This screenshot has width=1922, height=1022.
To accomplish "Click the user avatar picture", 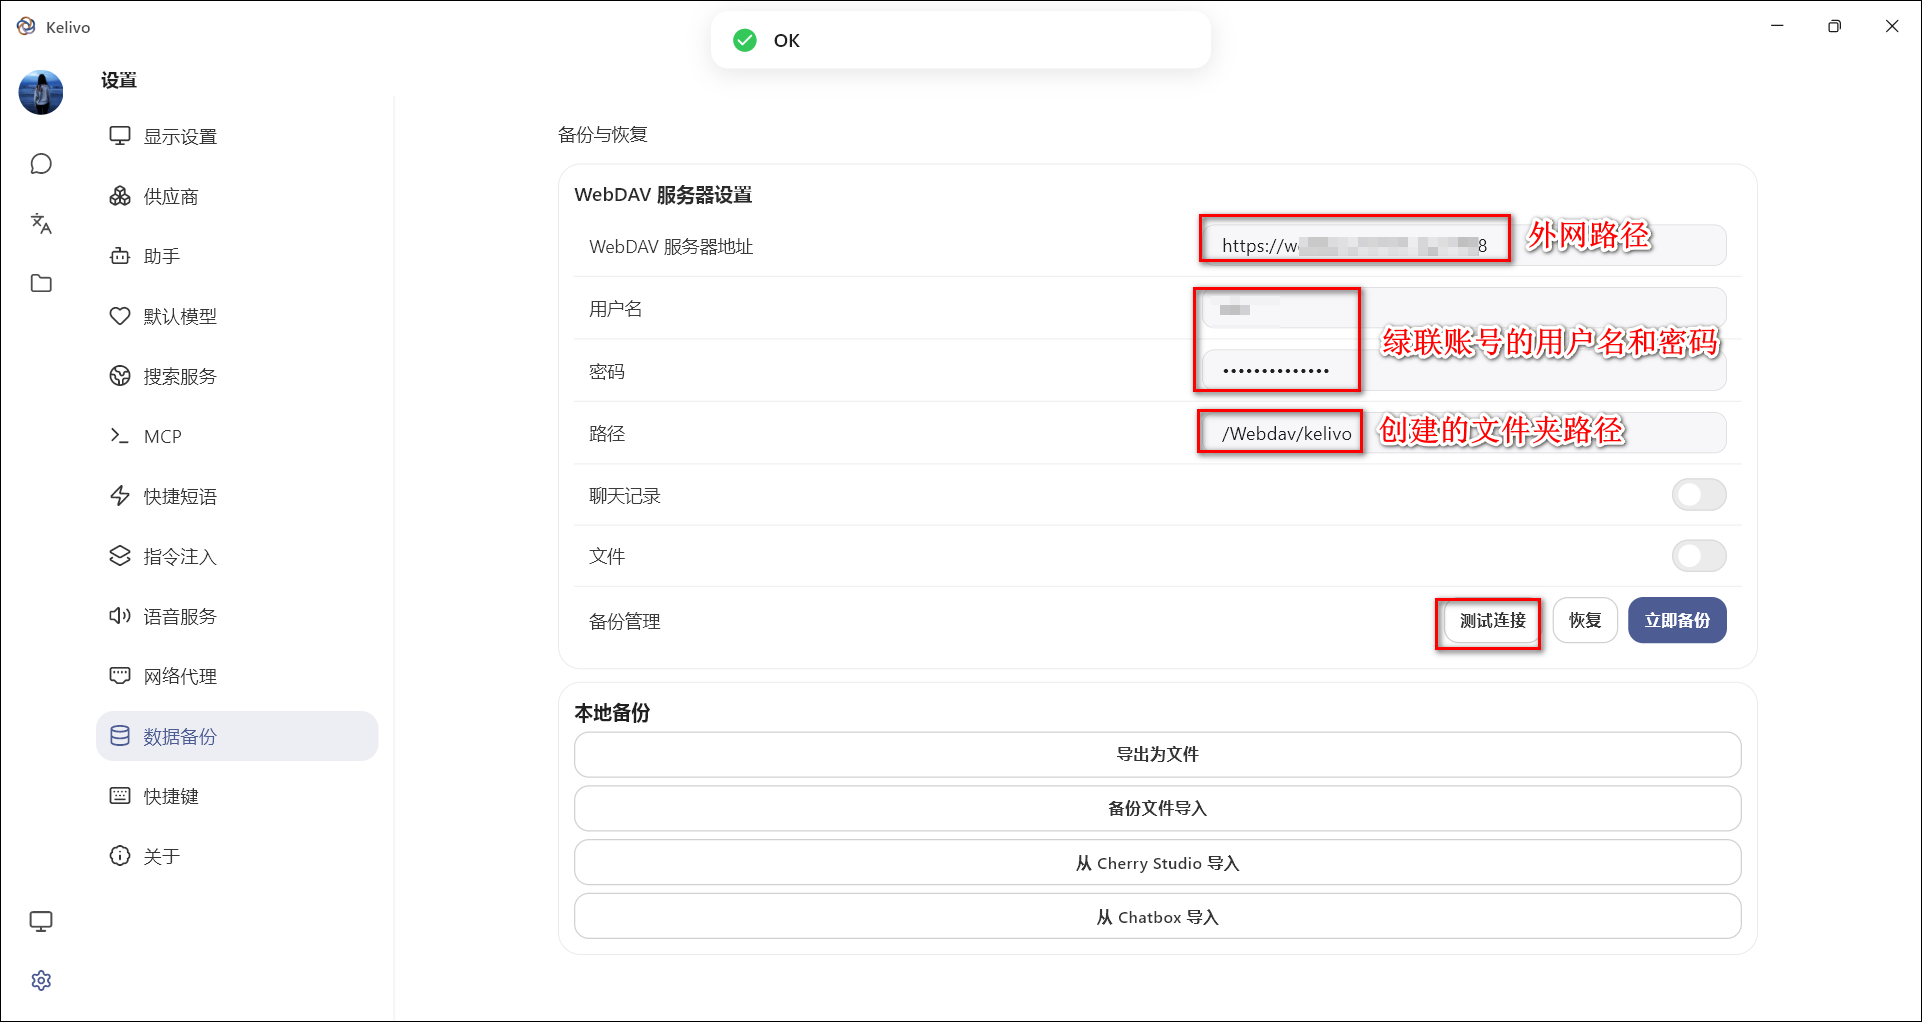I will point(41,93).
